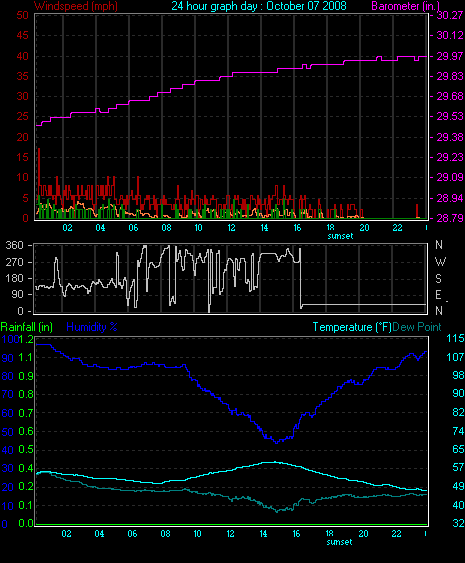Select barometer value 29.23
Screen dimensions: 465x563
(x=450, y=157)
